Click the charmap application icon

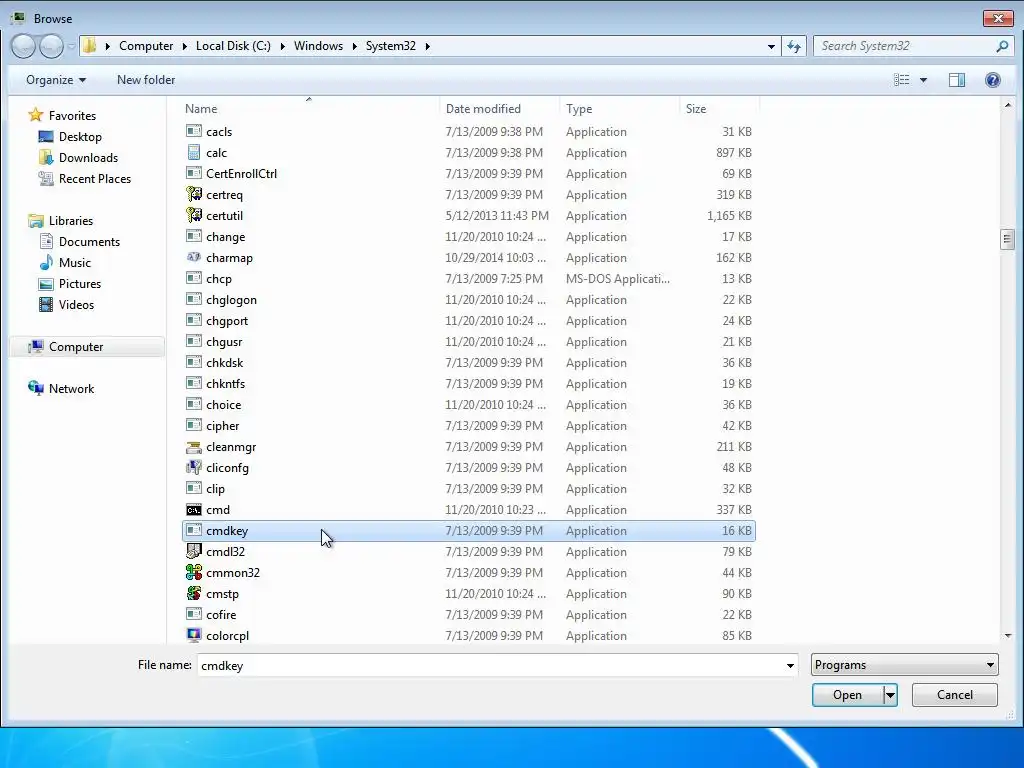193,257
